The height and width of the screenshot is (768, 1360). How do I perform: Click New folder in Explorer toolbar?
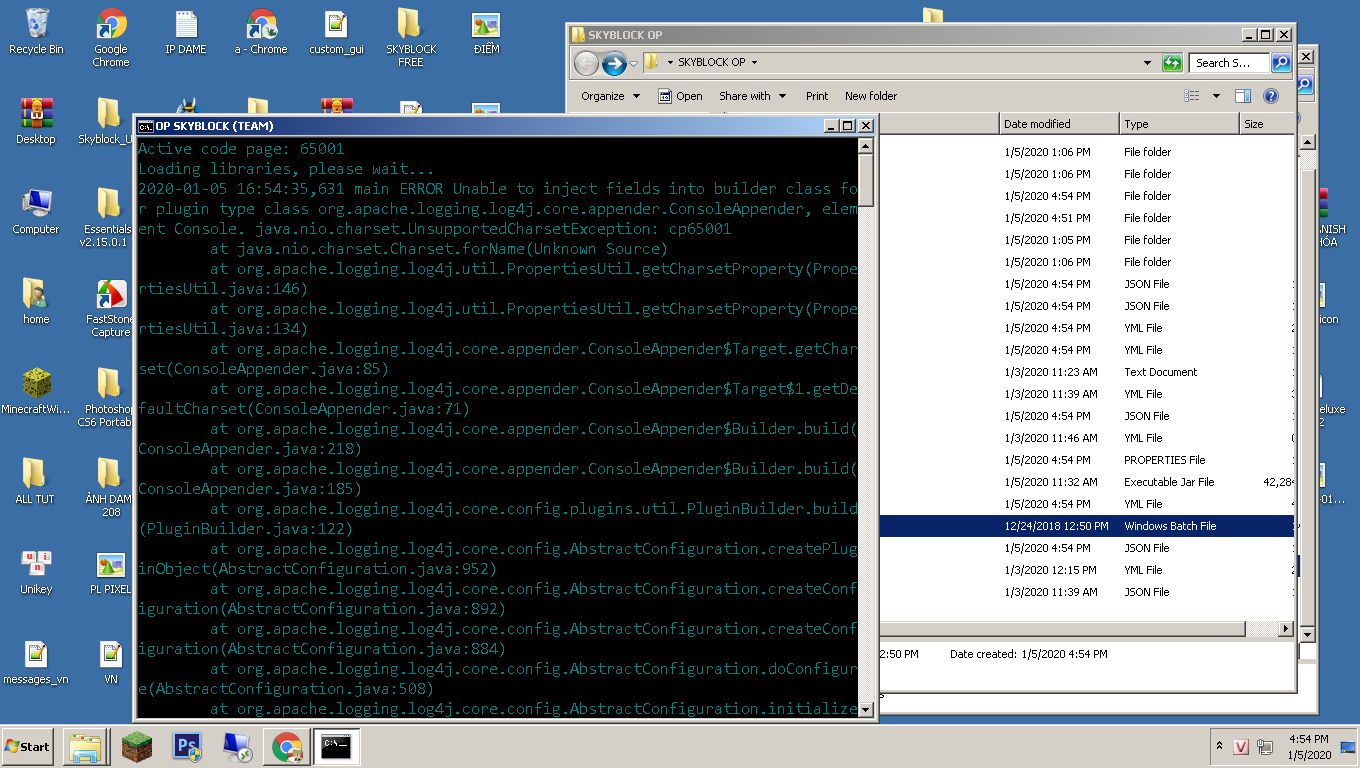870,96
